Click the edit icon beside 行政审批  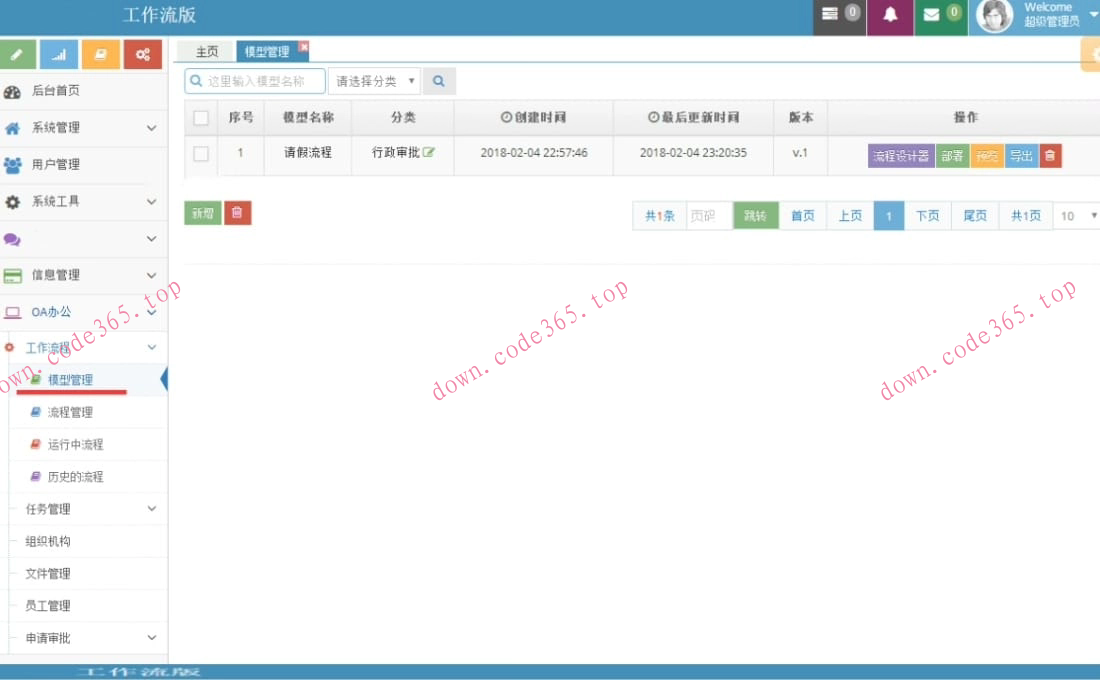click(x=429, y=153)
